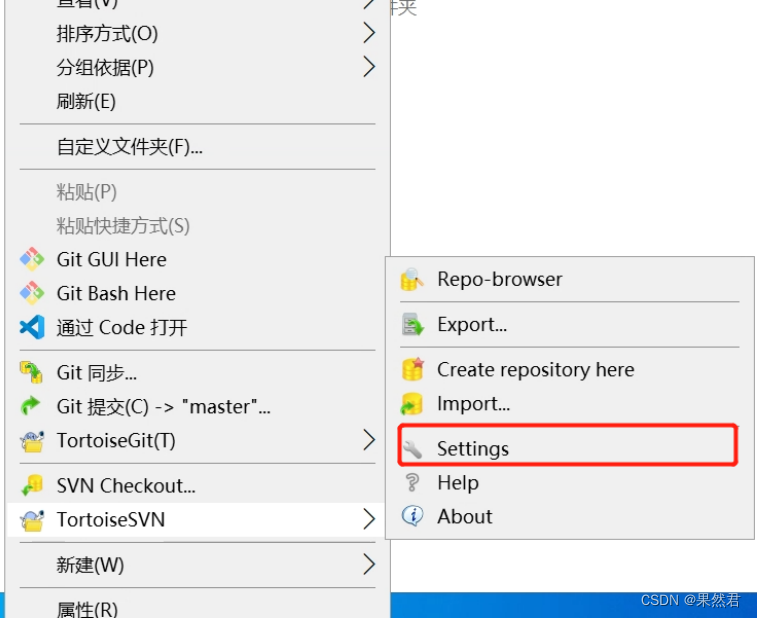Screen dimensions: 757x618
Task: Select Git Bash Here text
Action: pyautogui.click(x=116, y=294)
